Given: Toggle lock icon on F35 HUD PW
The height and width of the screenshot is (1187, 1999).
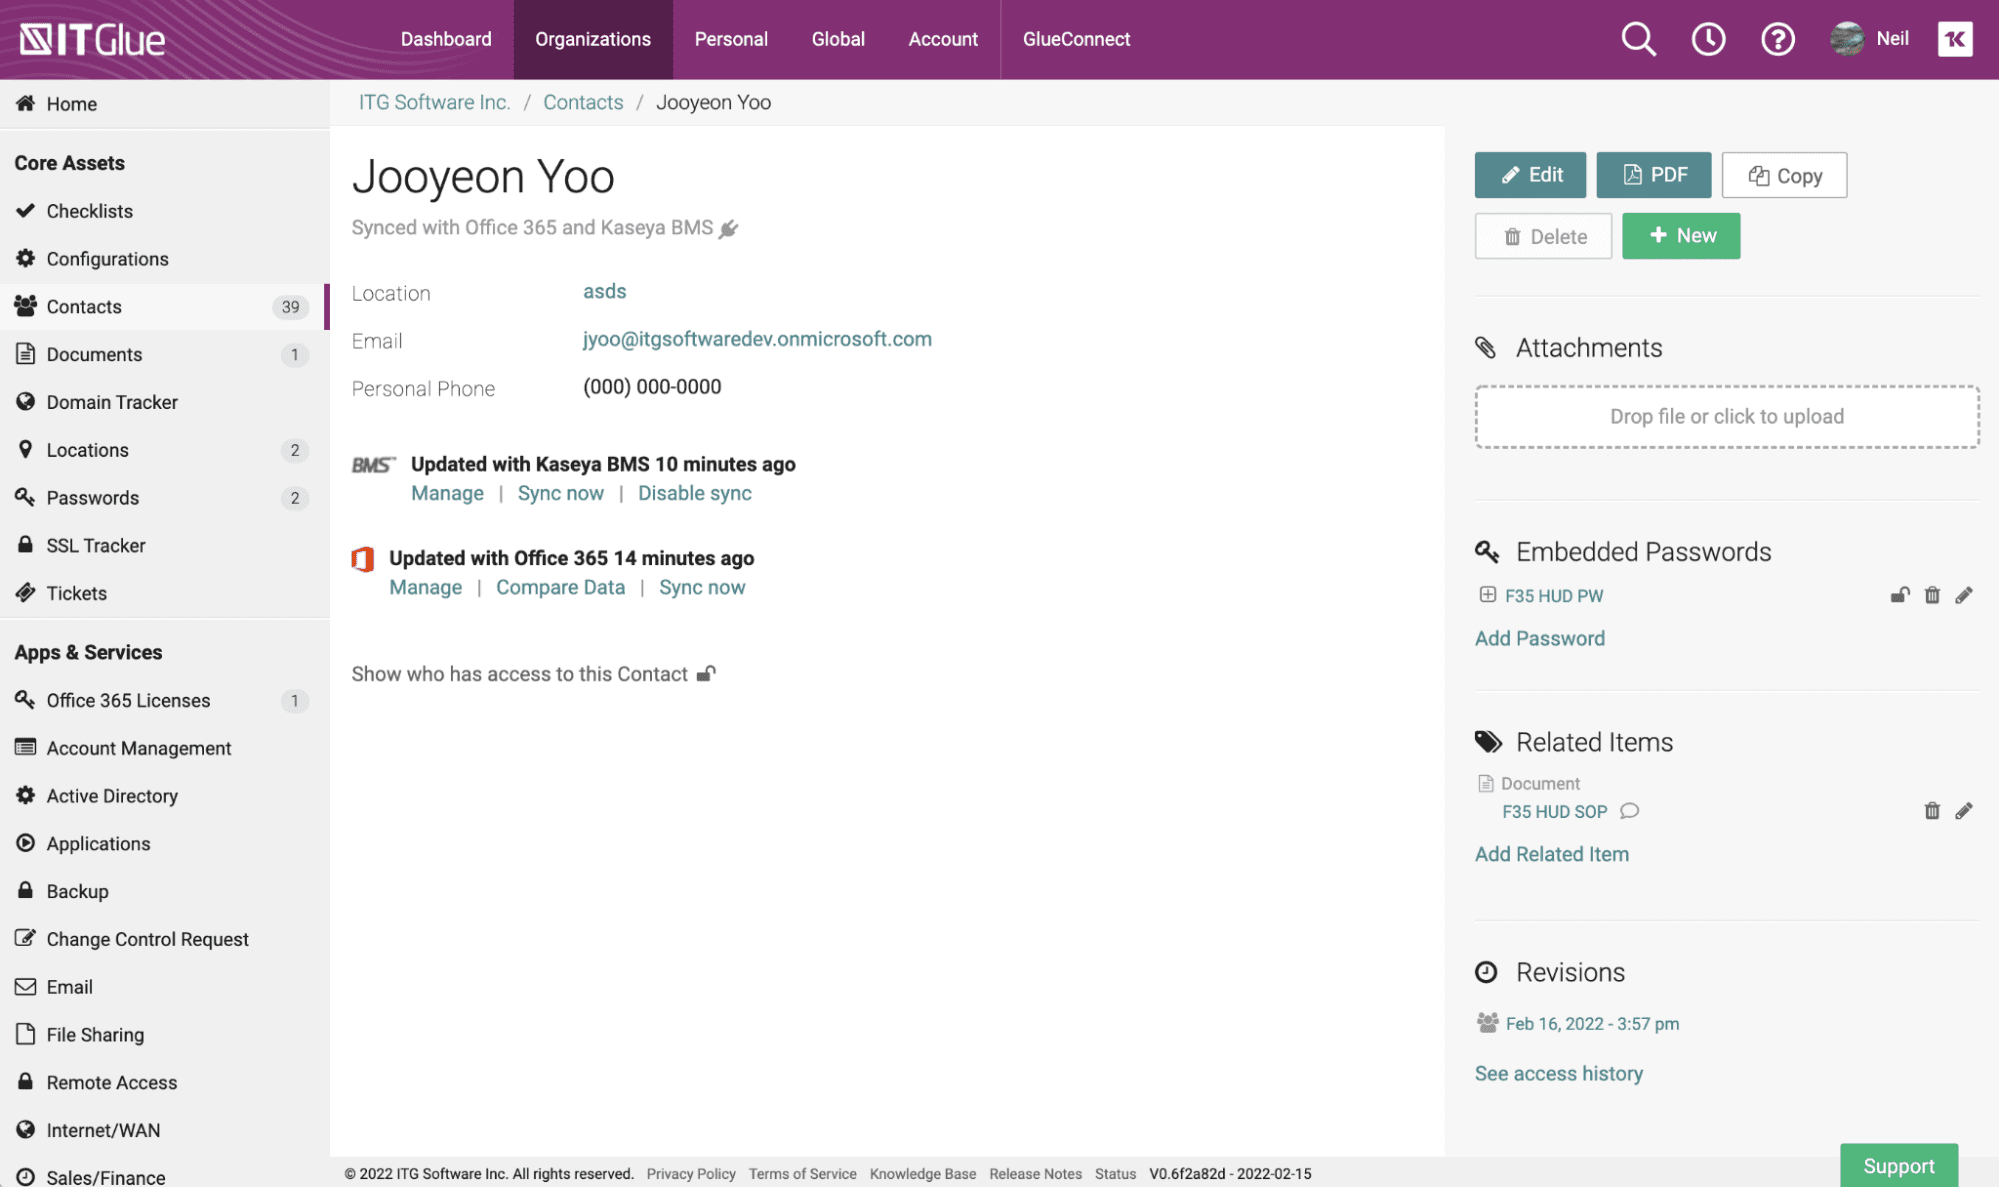Looking at the screenshot, I should pyautogui.click(x=1900, y=595).
